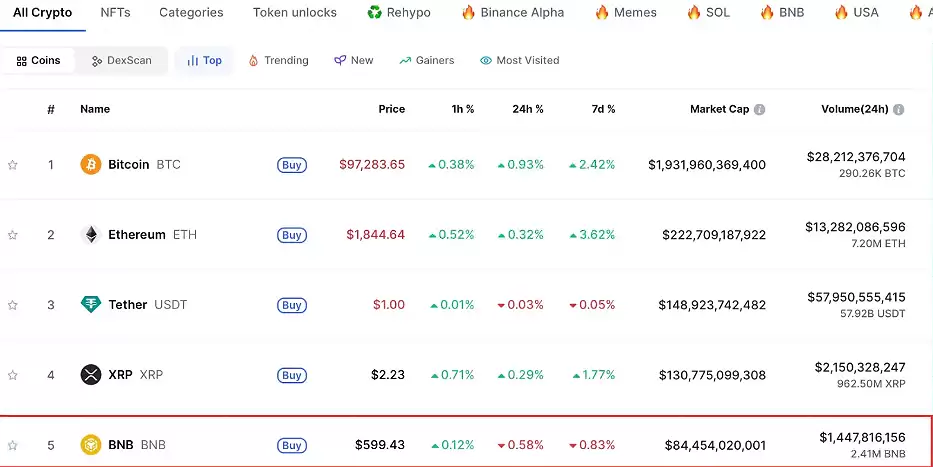933x467 pixels.
Task: Sort the table by the Price column
Action: point(391,109)
